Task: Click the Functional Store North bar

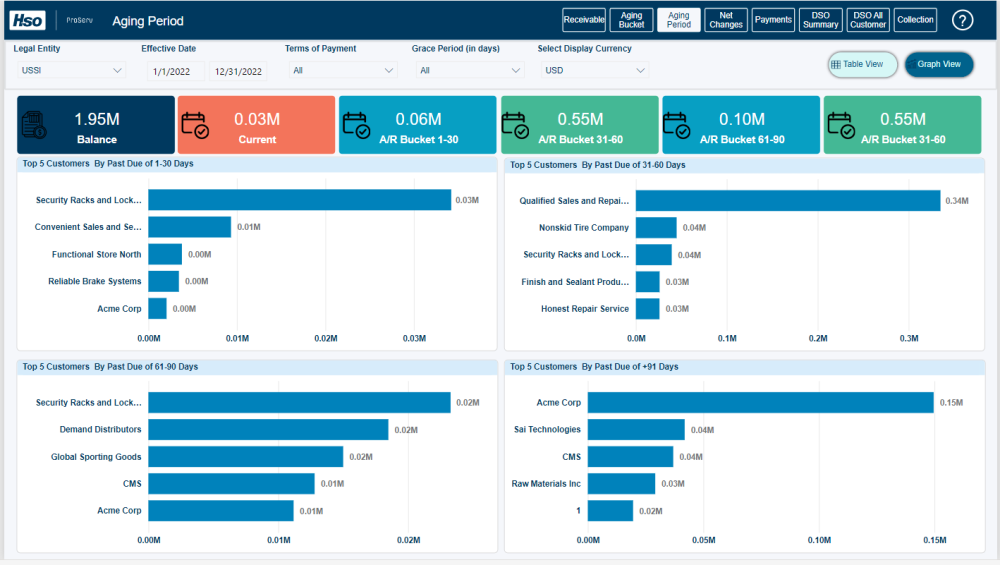Action: point(165,254)
